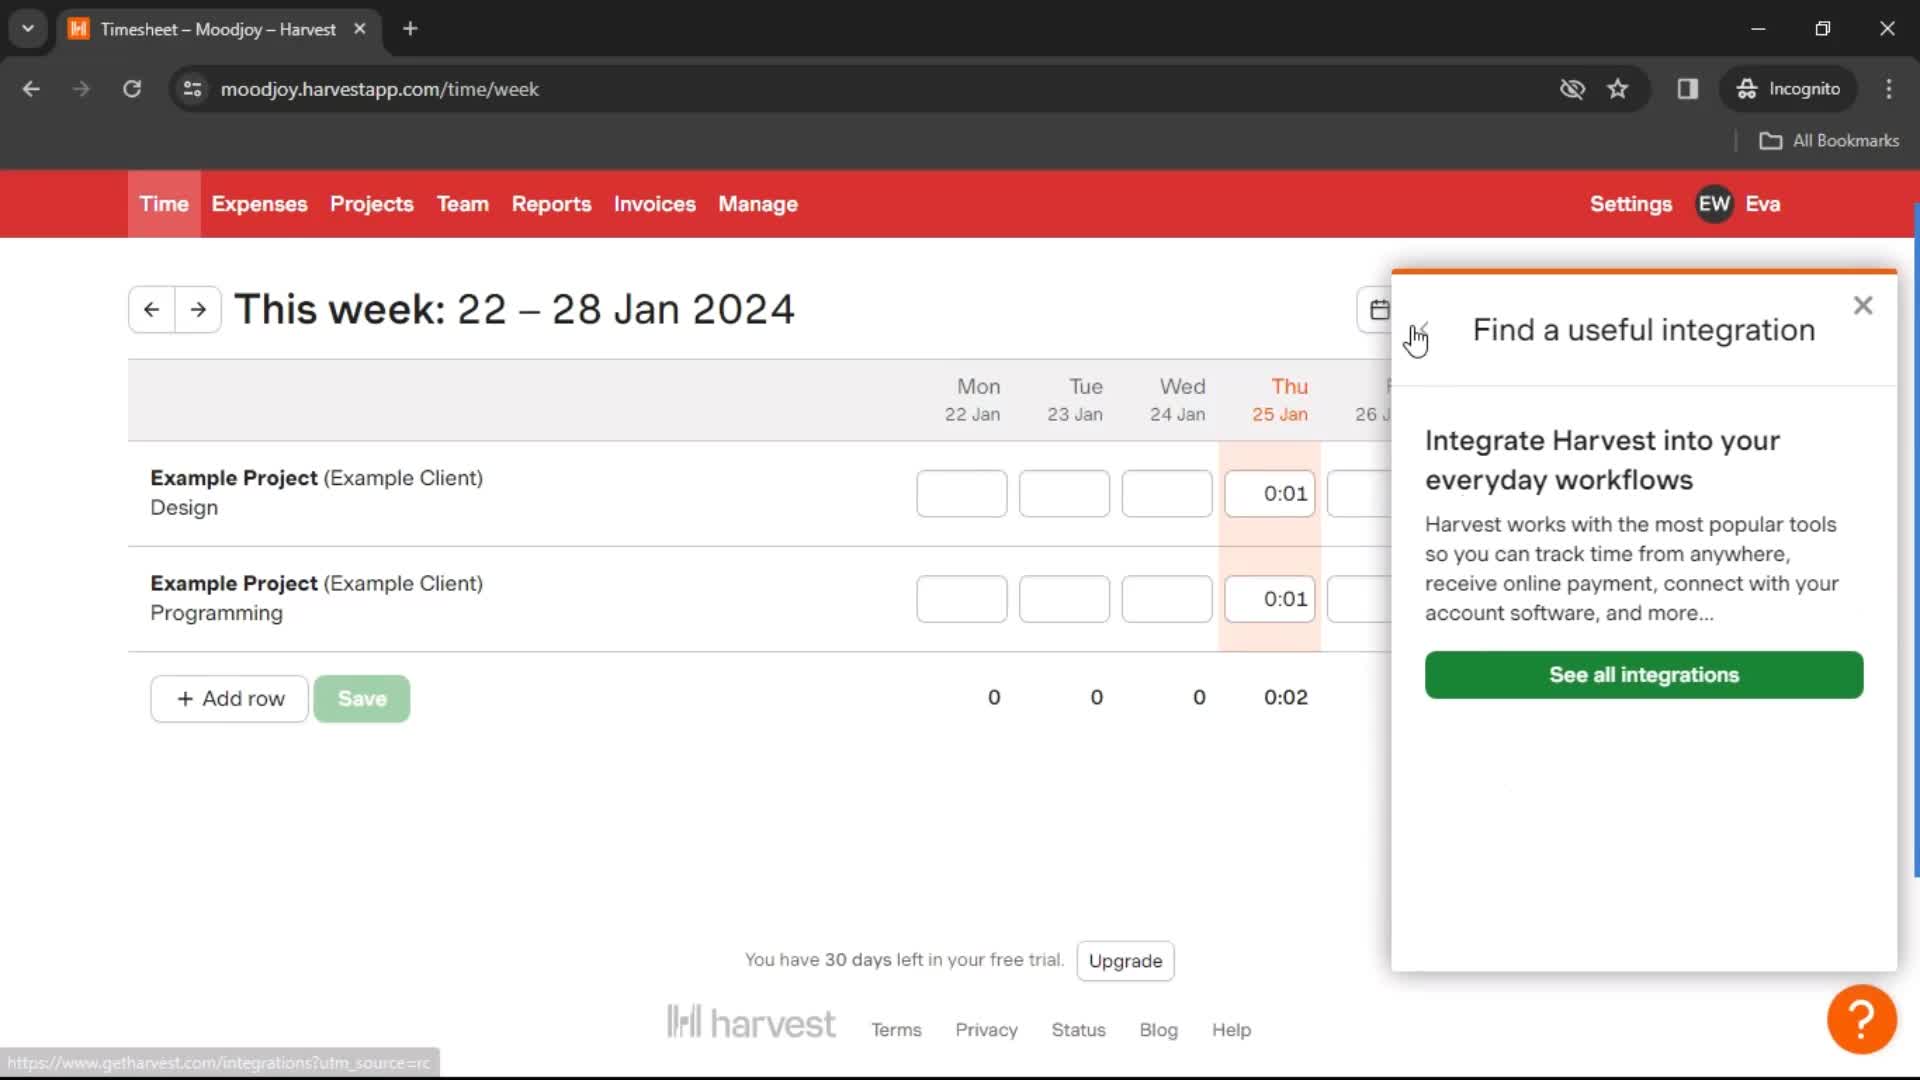Click Programming row Wednesday time field
Screen dimensions: 1920x1080
1167,599
